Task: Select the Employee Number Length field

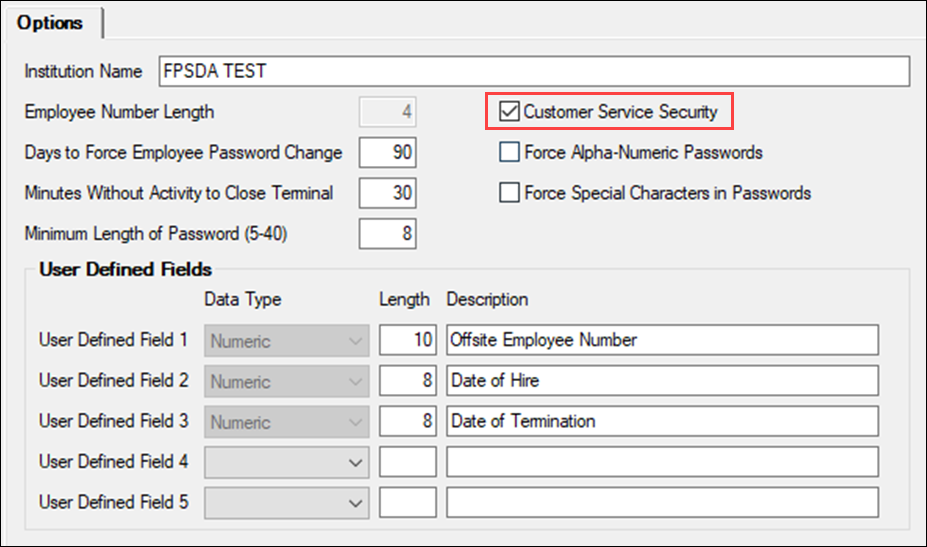Action: tap(387, 112)
